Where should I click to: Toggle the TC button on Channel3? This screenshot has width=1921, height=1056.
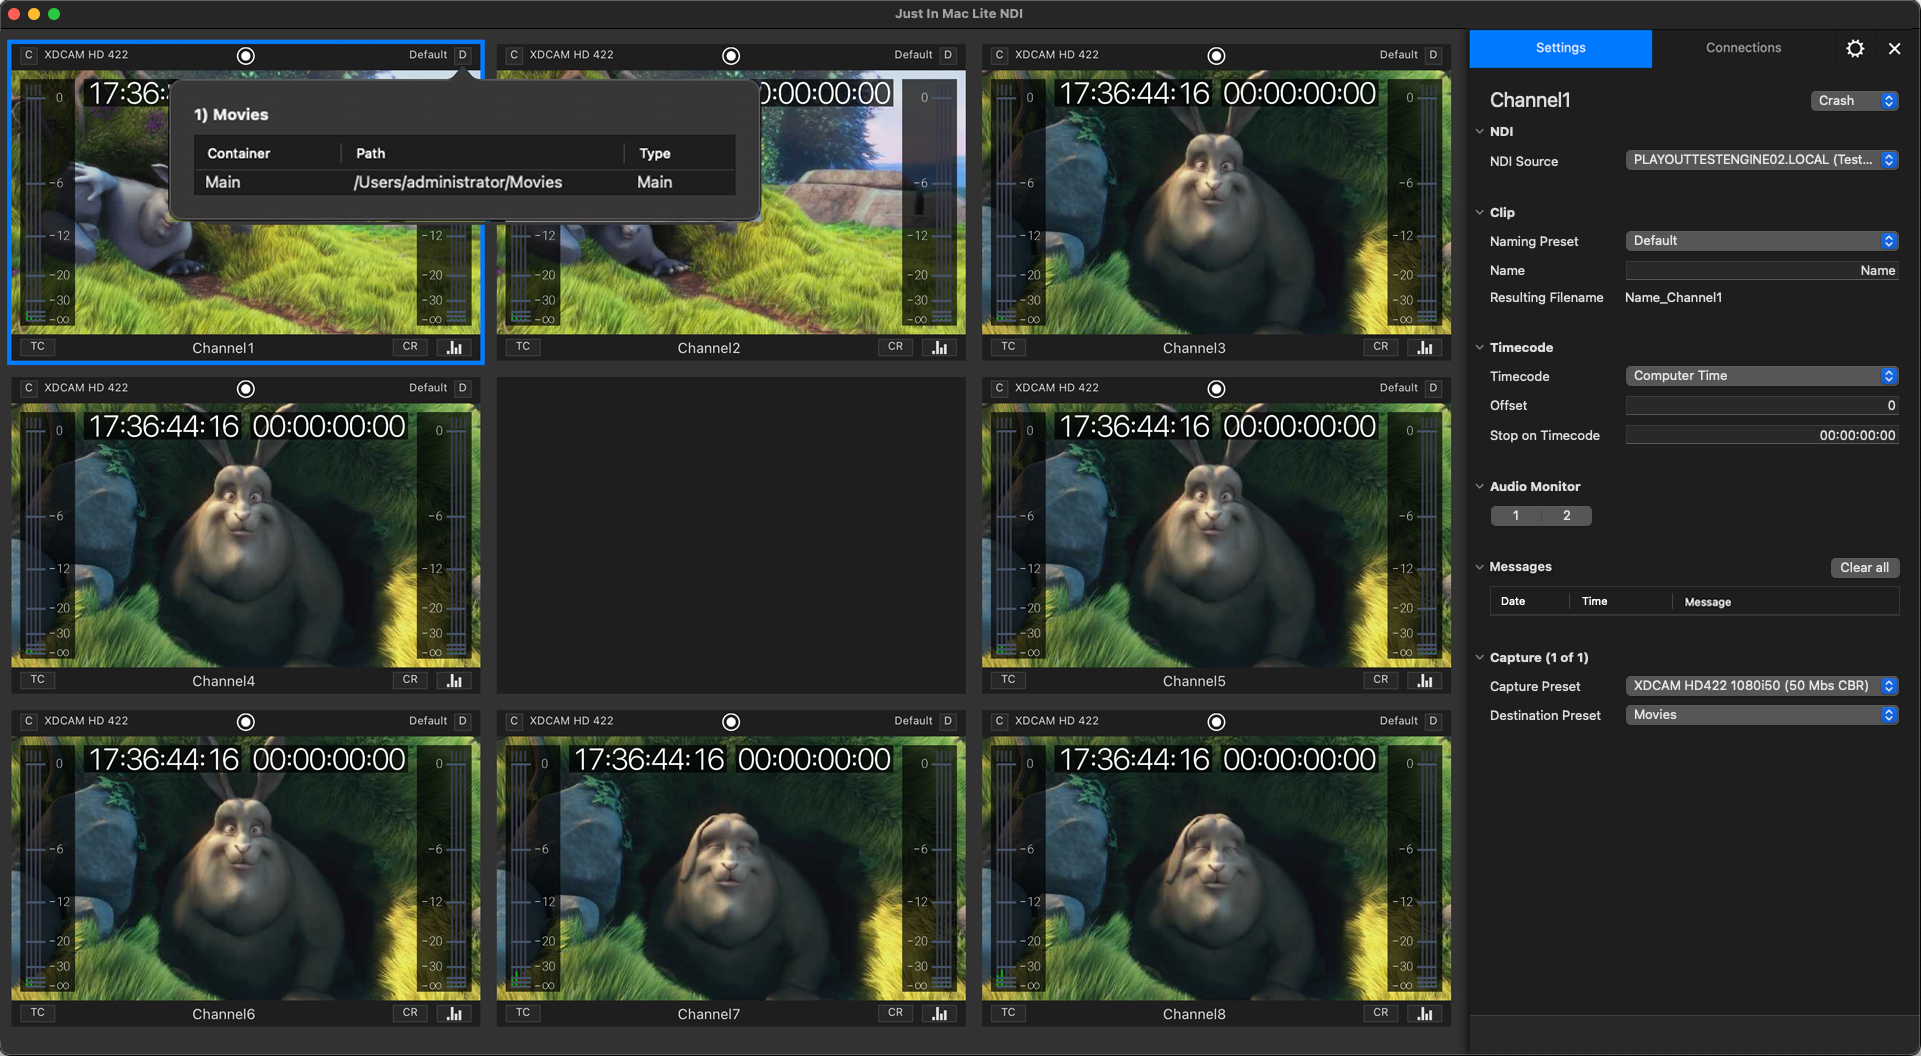tap(1008, 346)
